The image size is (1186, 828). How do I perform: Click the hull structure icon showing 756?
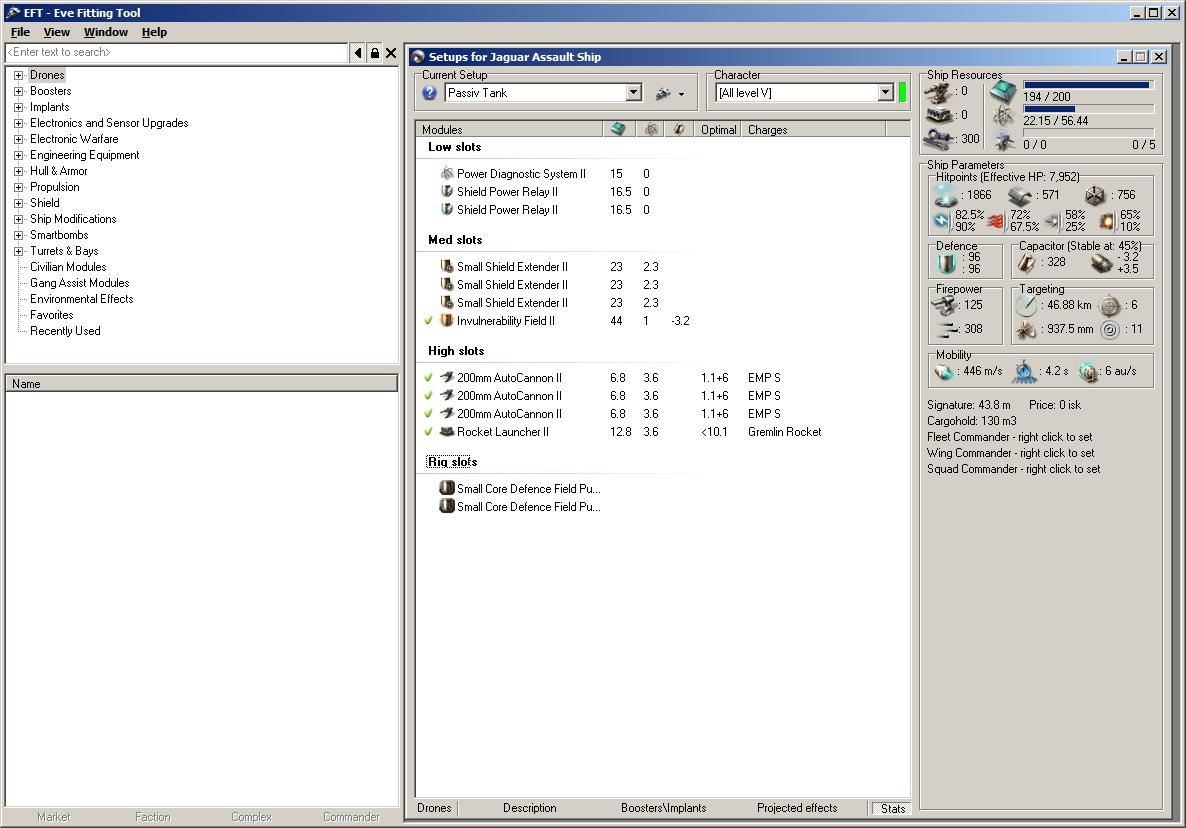click(x=1094, y=196)
